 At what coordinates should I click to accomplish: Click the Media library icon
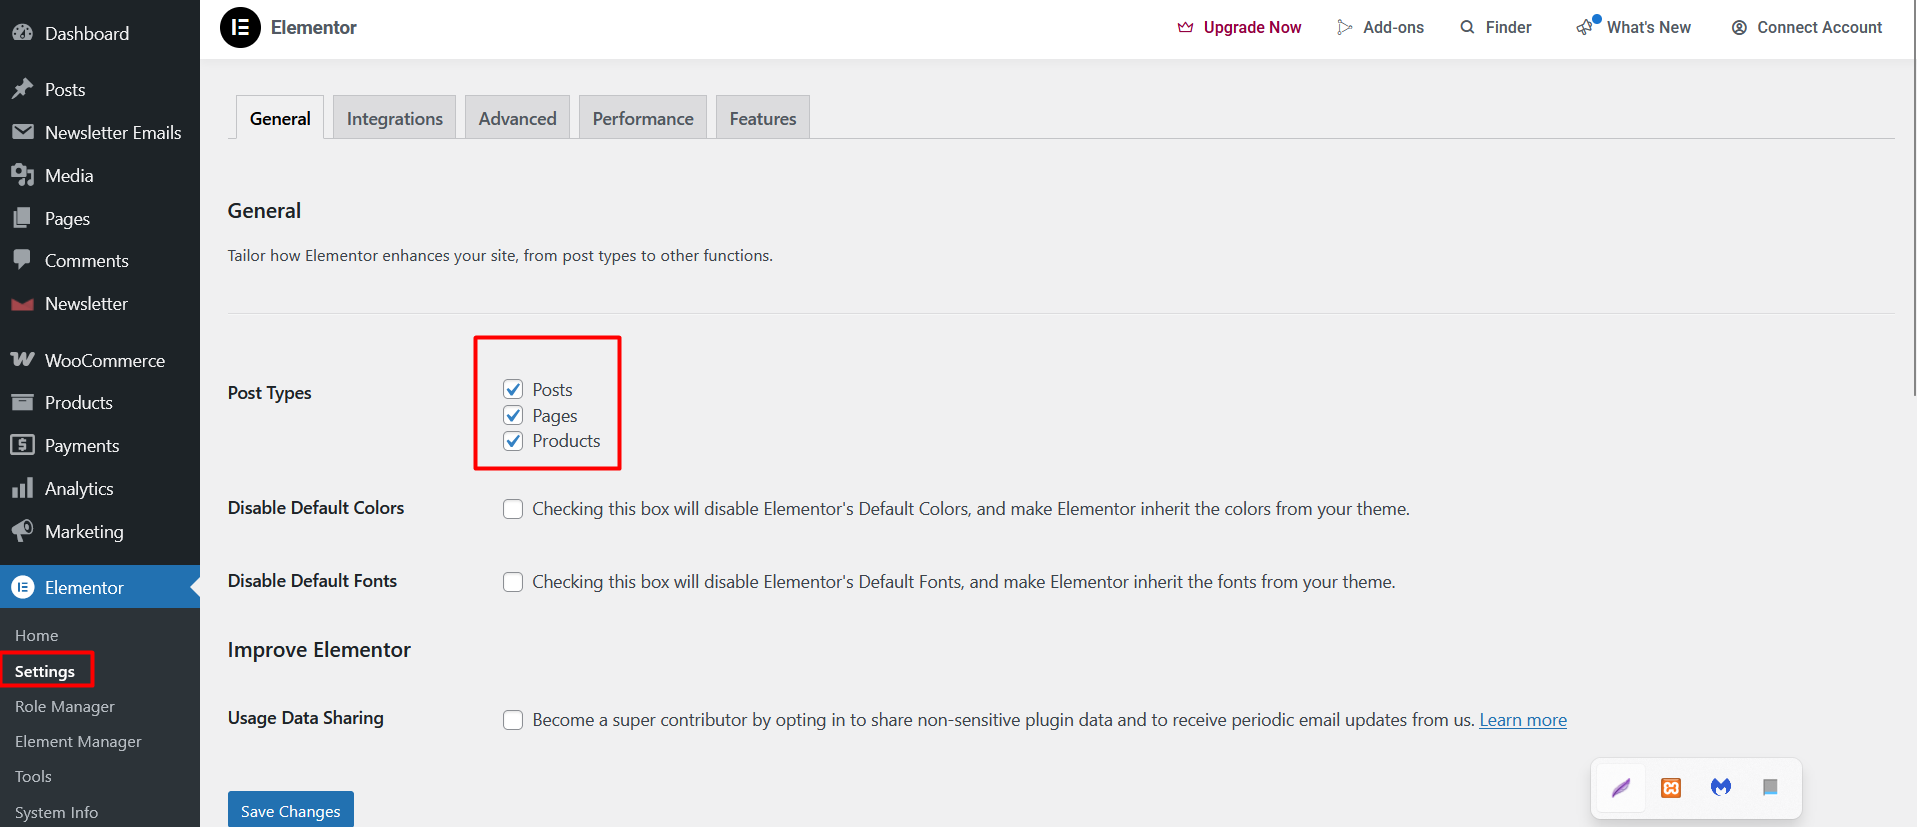click(22, 175)
